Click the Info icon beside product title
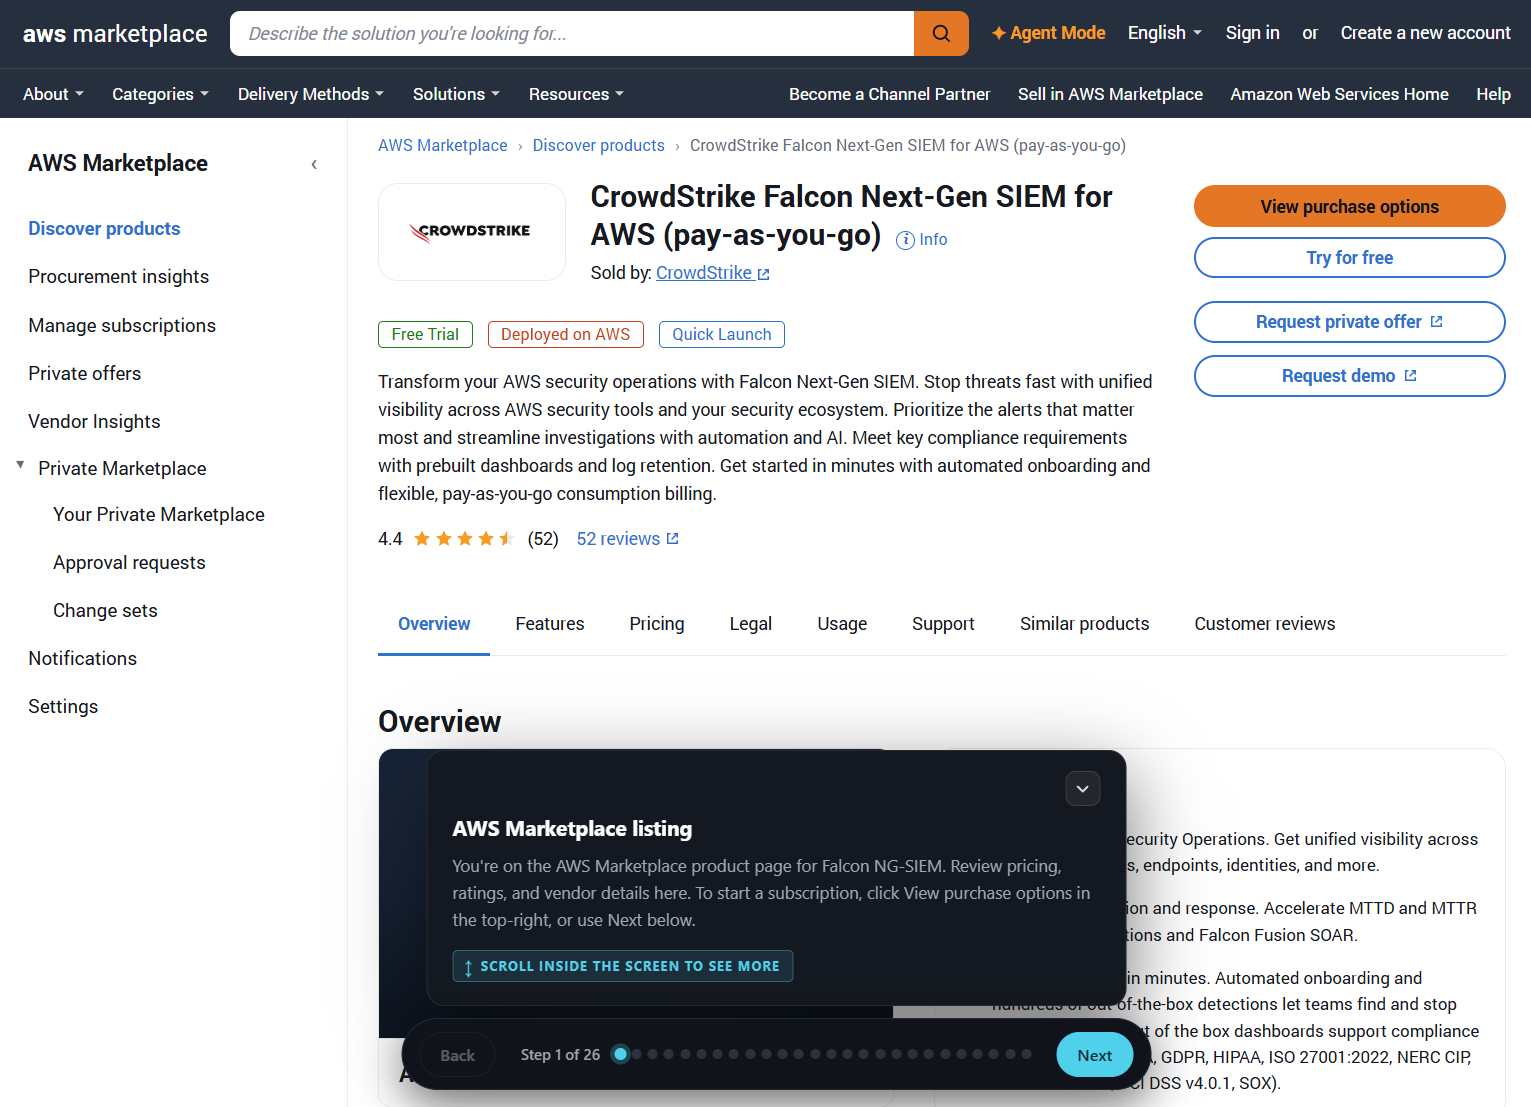Viewport: 1531px width, 1107px height. [905, 240]
